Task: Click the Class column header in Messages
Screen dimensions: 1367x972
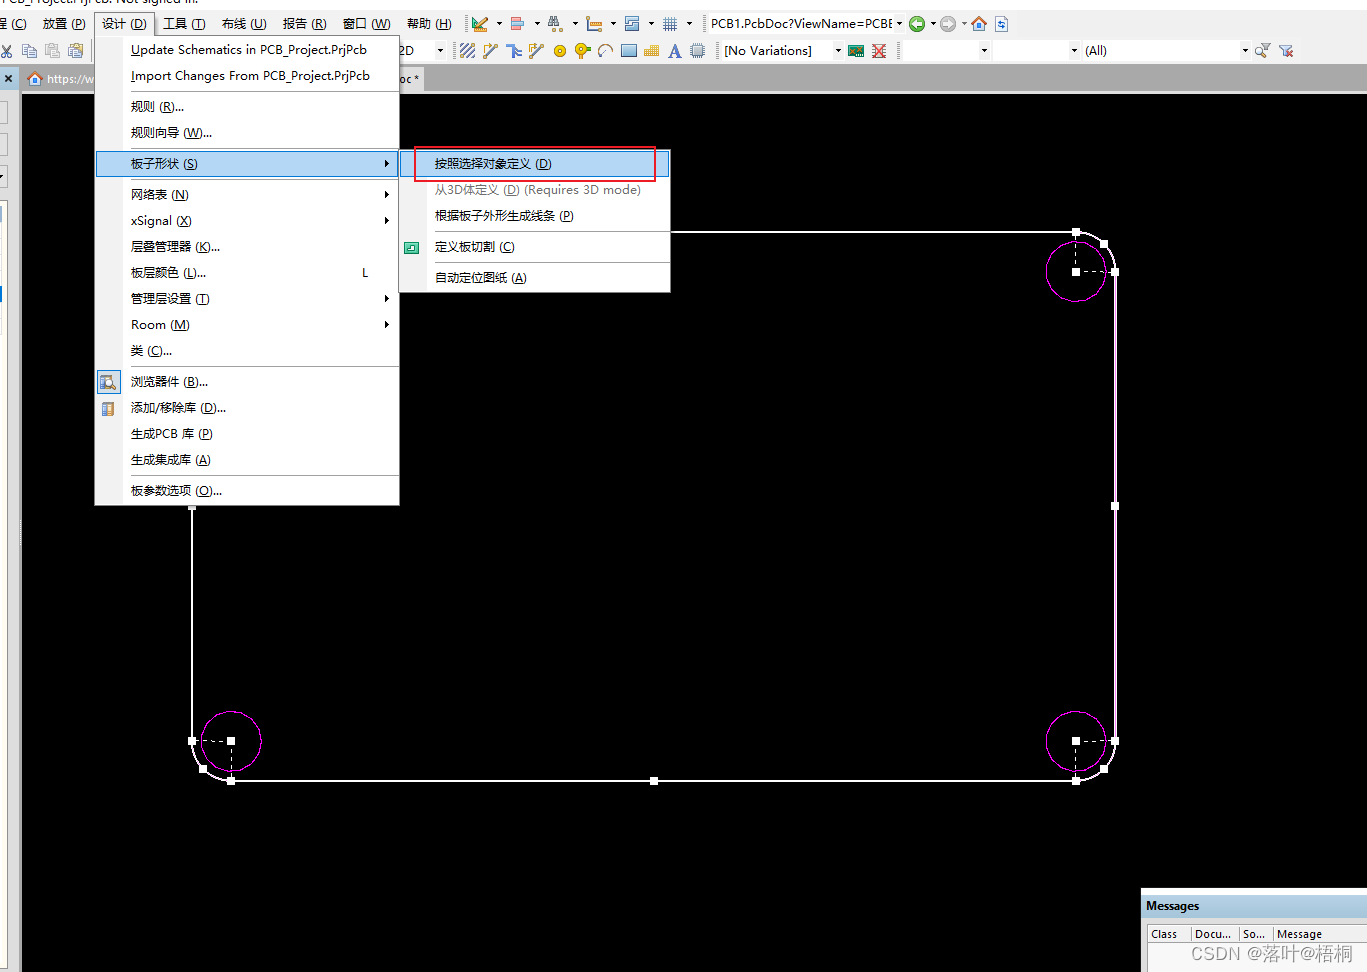Action: click(x=1169, y=934)
